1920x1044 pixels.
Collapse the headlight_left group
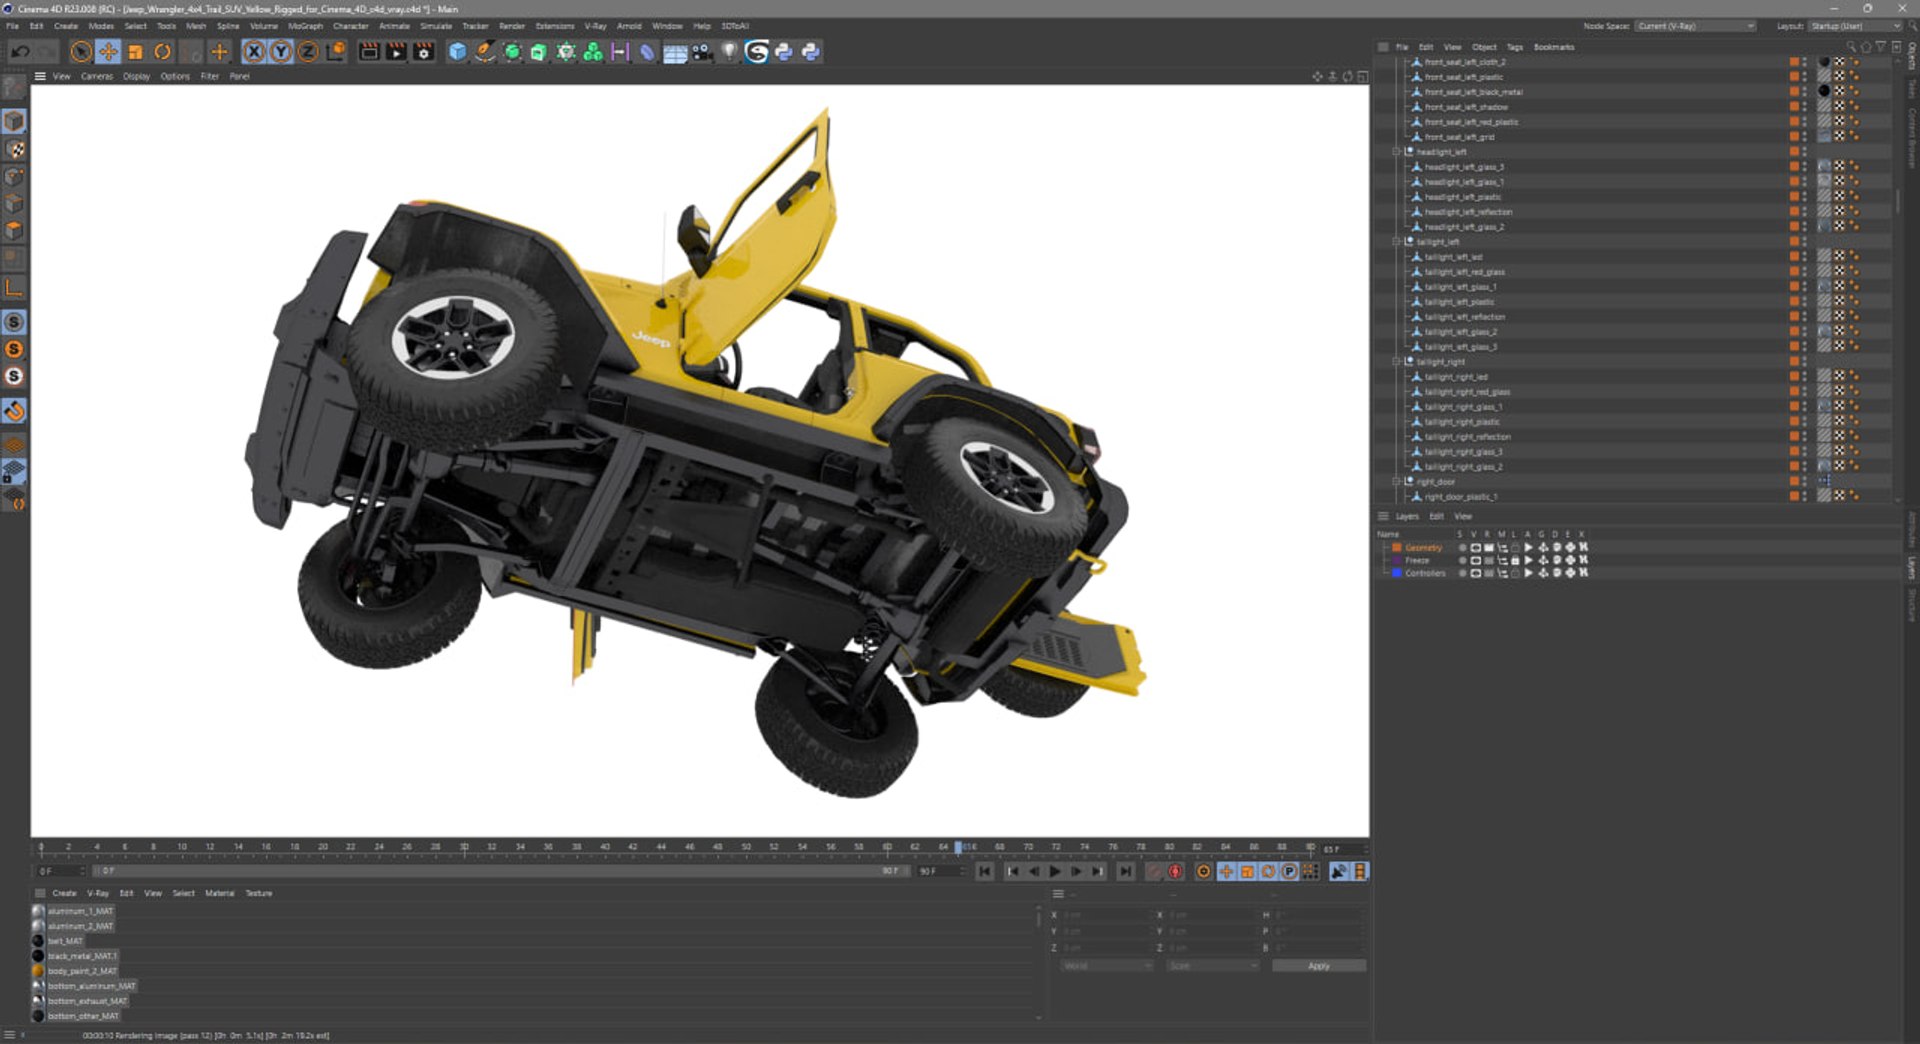coord(1397,152)
